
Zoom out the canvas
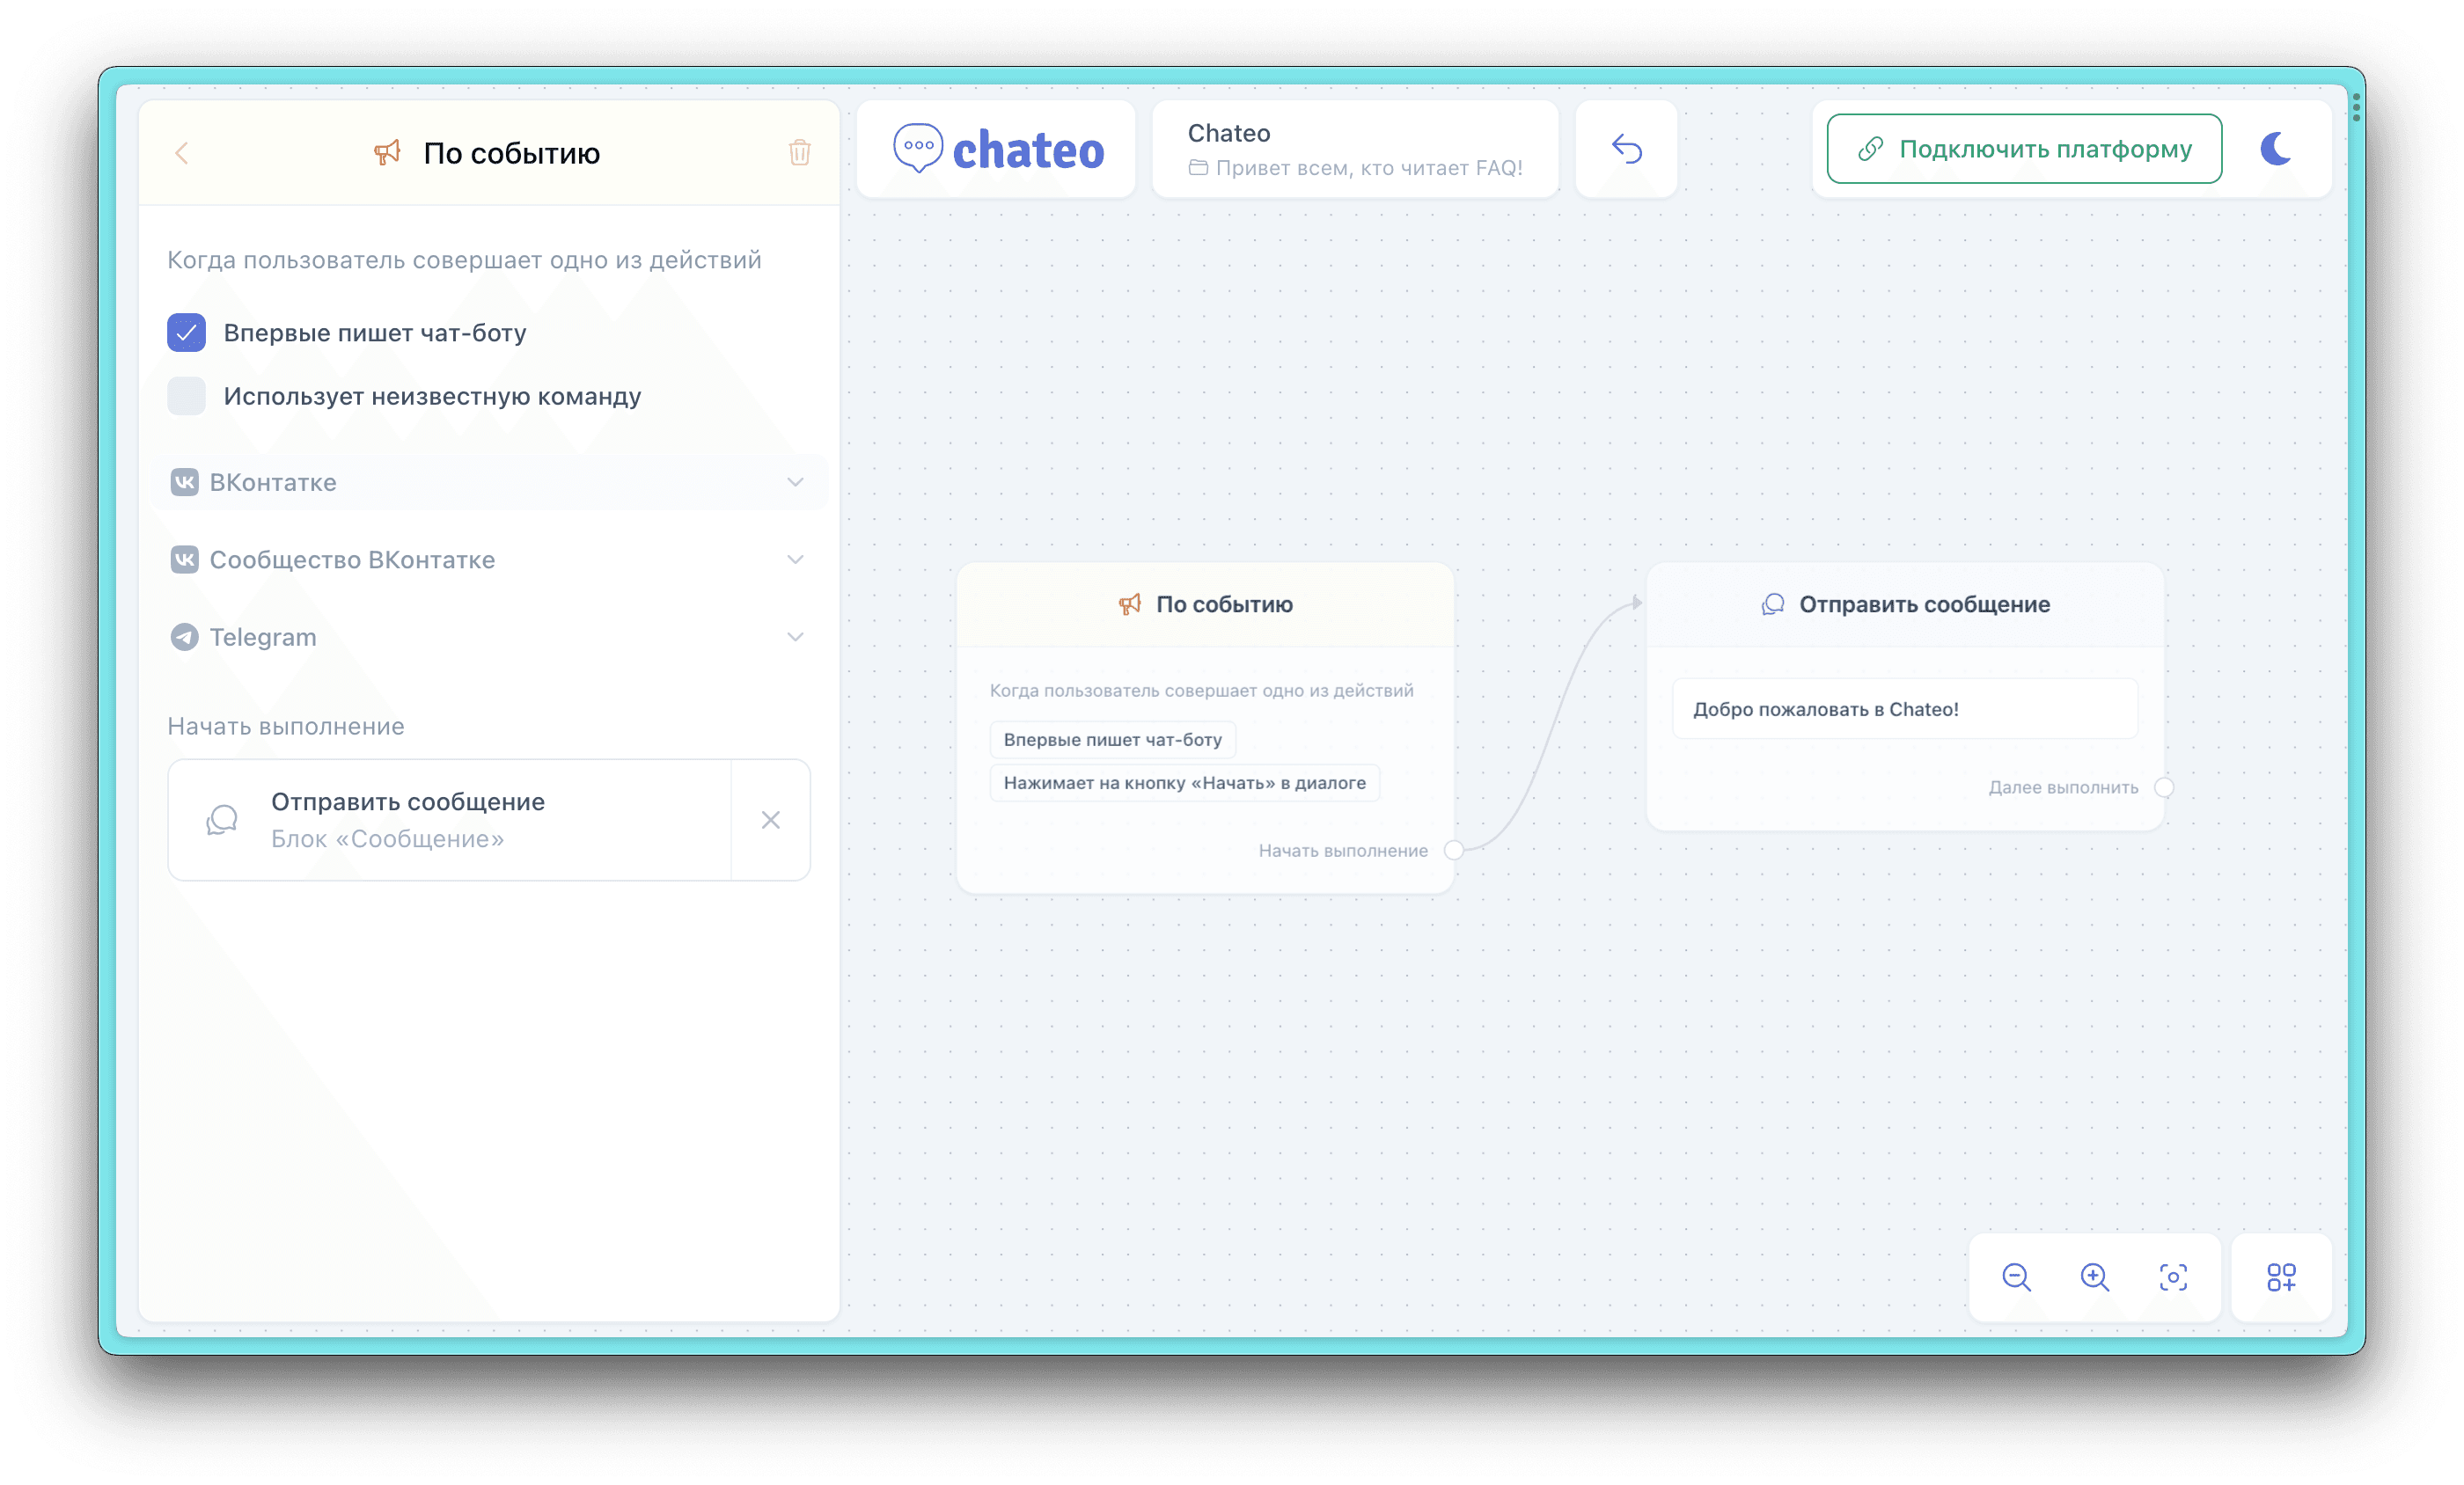pos(2017,1277)
